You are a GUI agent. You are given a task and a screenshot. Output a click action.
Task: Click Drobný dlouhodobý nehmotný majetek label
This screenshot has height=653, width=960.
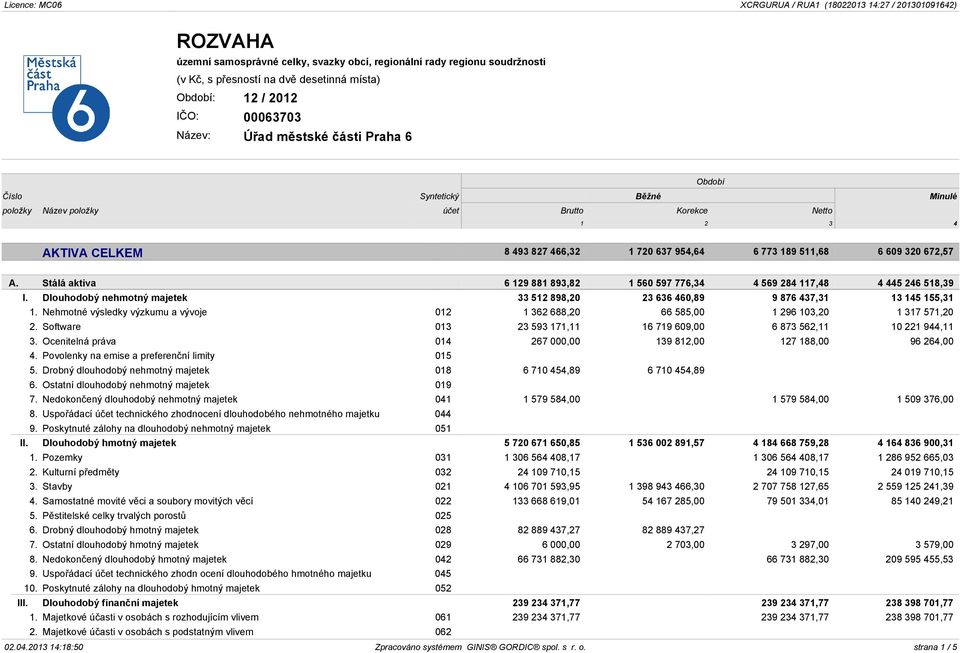point(126,370)
